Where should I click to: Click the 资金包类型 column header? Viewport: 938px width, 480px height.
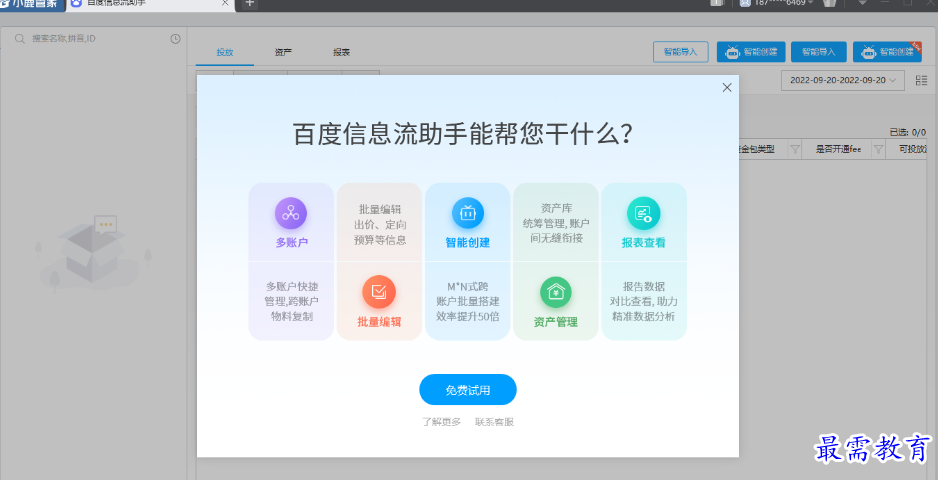[x=757, y=150]
